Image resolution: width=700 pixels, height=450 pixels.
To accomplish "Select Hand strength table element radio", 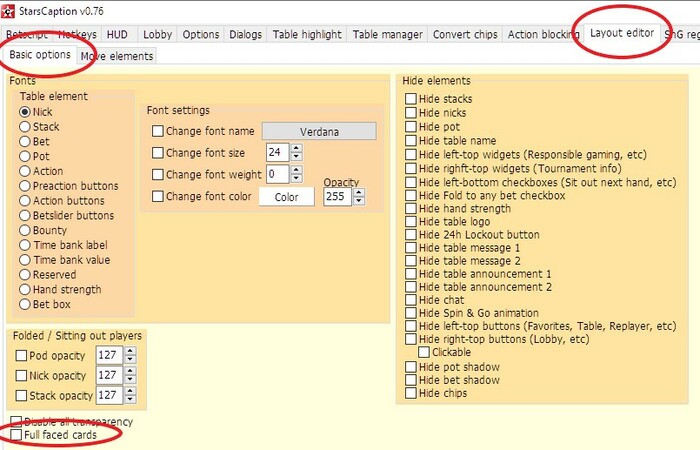I will (x=25, y=289).
